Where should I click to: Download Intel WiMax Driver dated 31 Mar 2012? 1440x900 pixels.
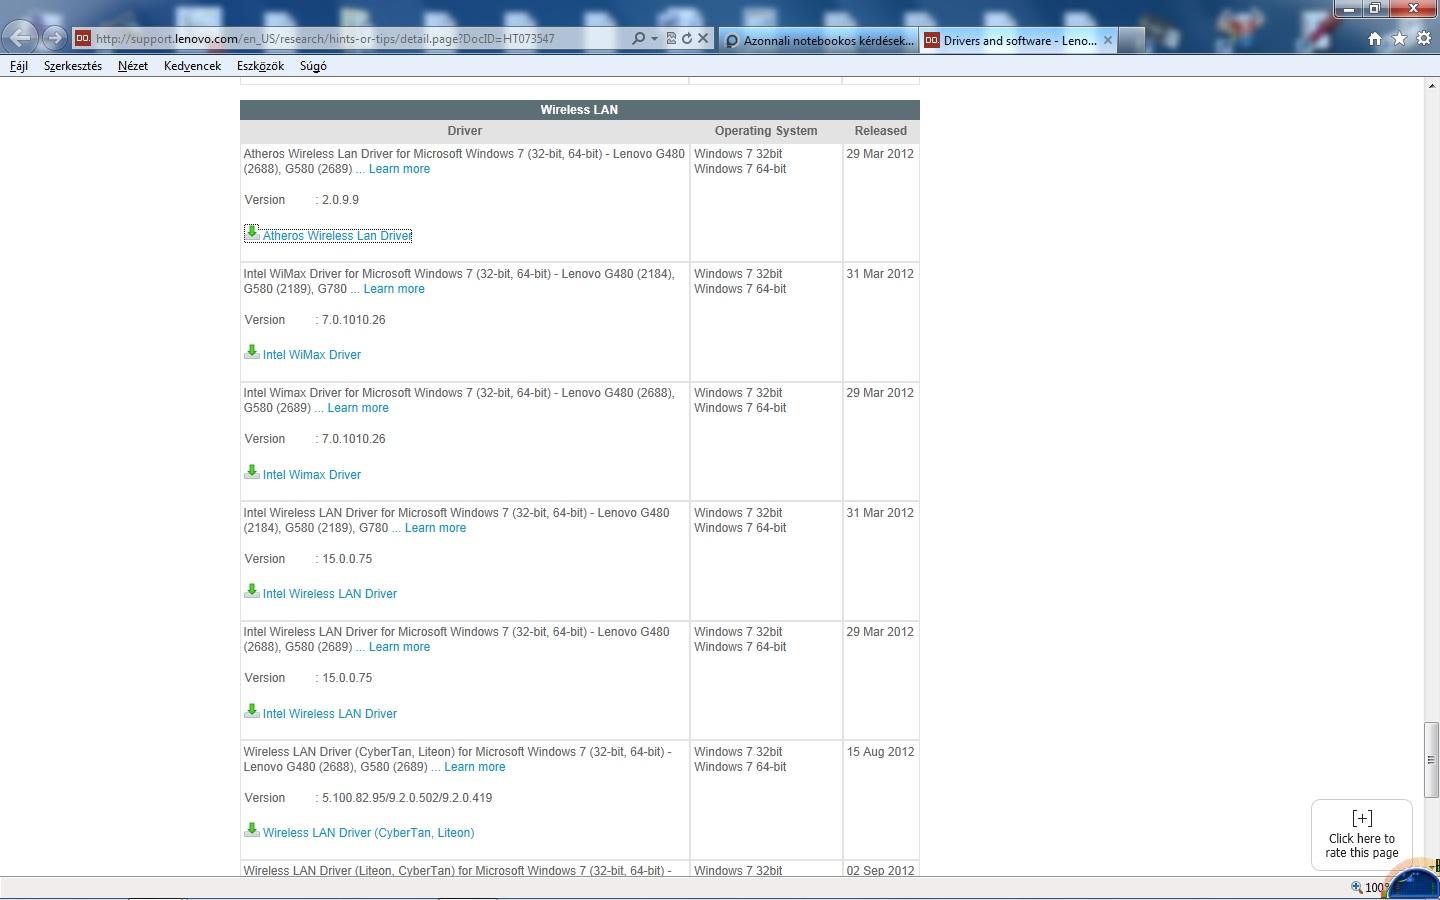click(x=312, y=355)
